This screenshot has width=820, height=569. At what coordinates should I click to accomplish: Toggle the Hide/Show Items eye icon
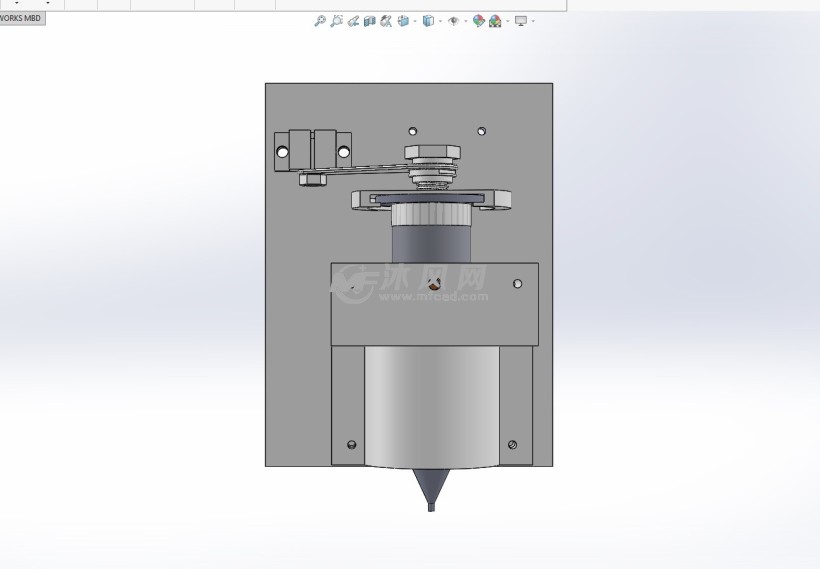[453, 21]
